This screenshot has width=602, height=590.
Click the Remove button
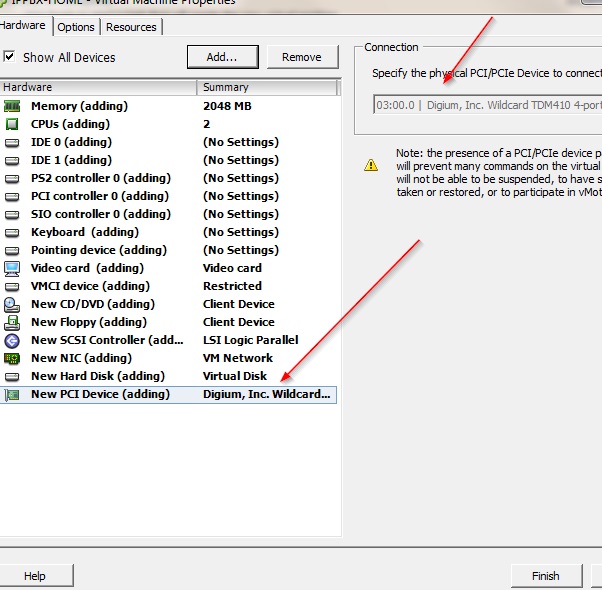point(301,57)
